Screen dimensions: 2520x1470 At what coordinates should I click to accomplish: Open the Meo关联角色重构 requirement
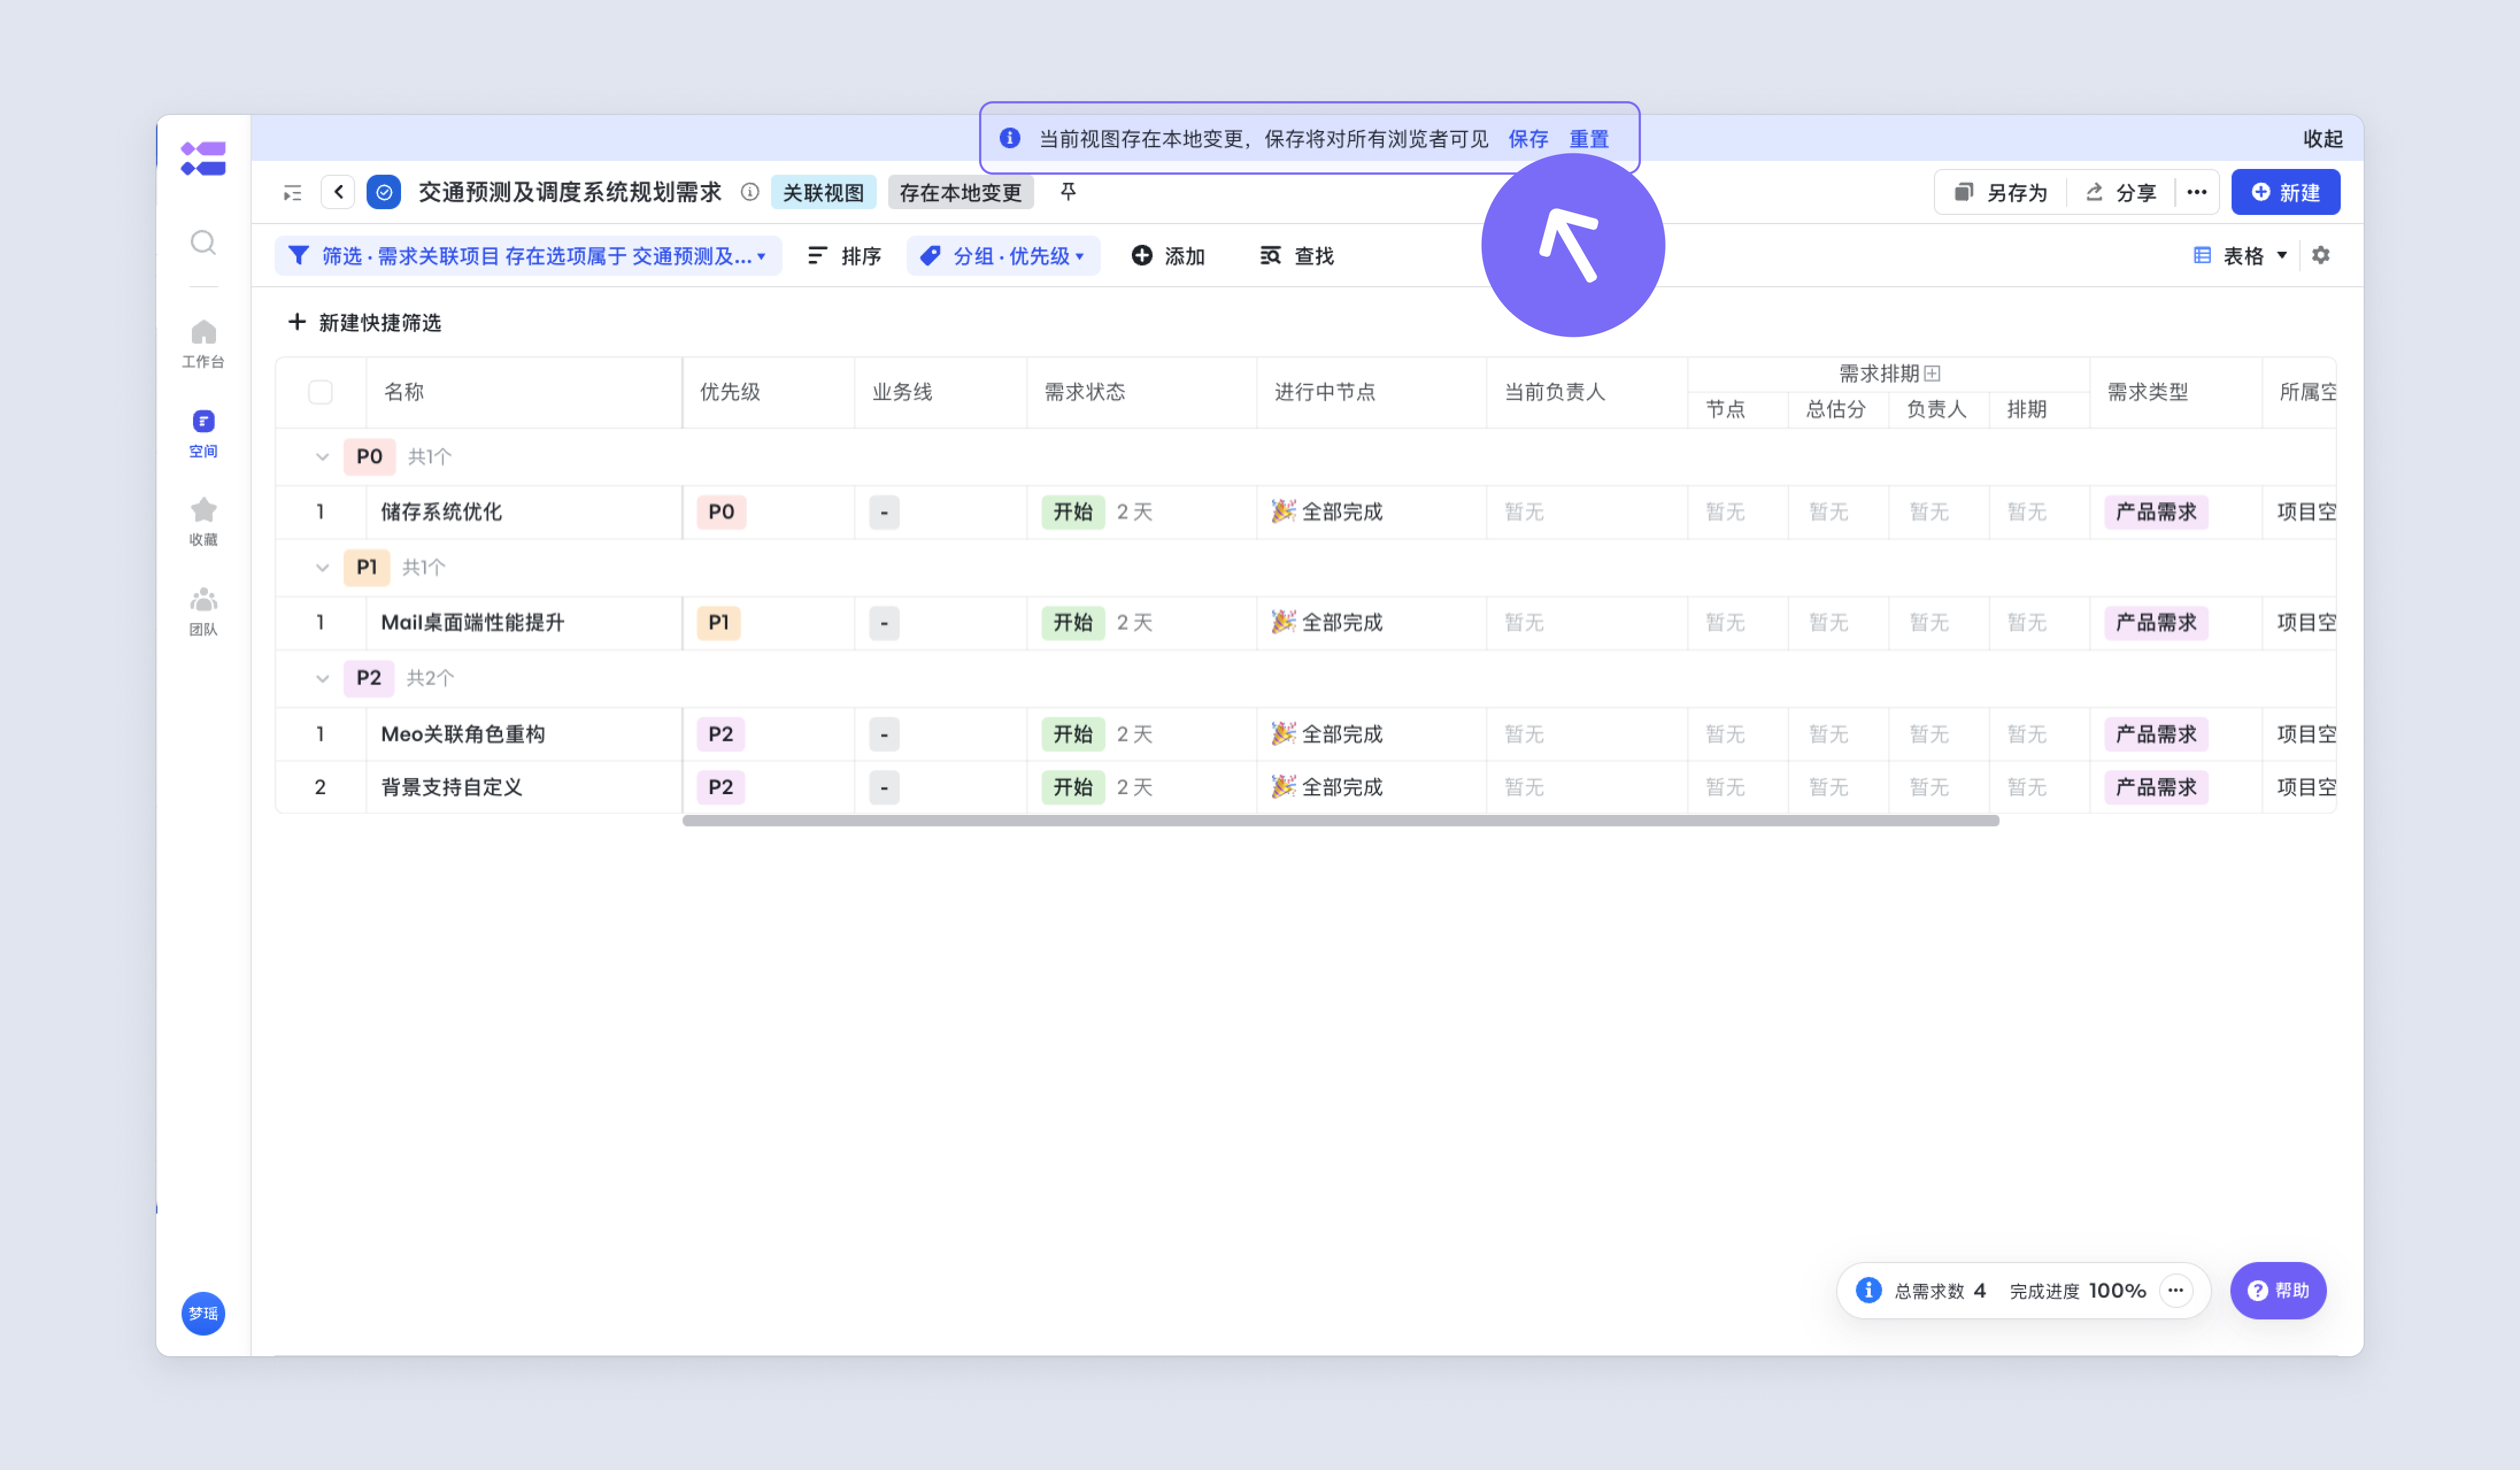(462, 734)
